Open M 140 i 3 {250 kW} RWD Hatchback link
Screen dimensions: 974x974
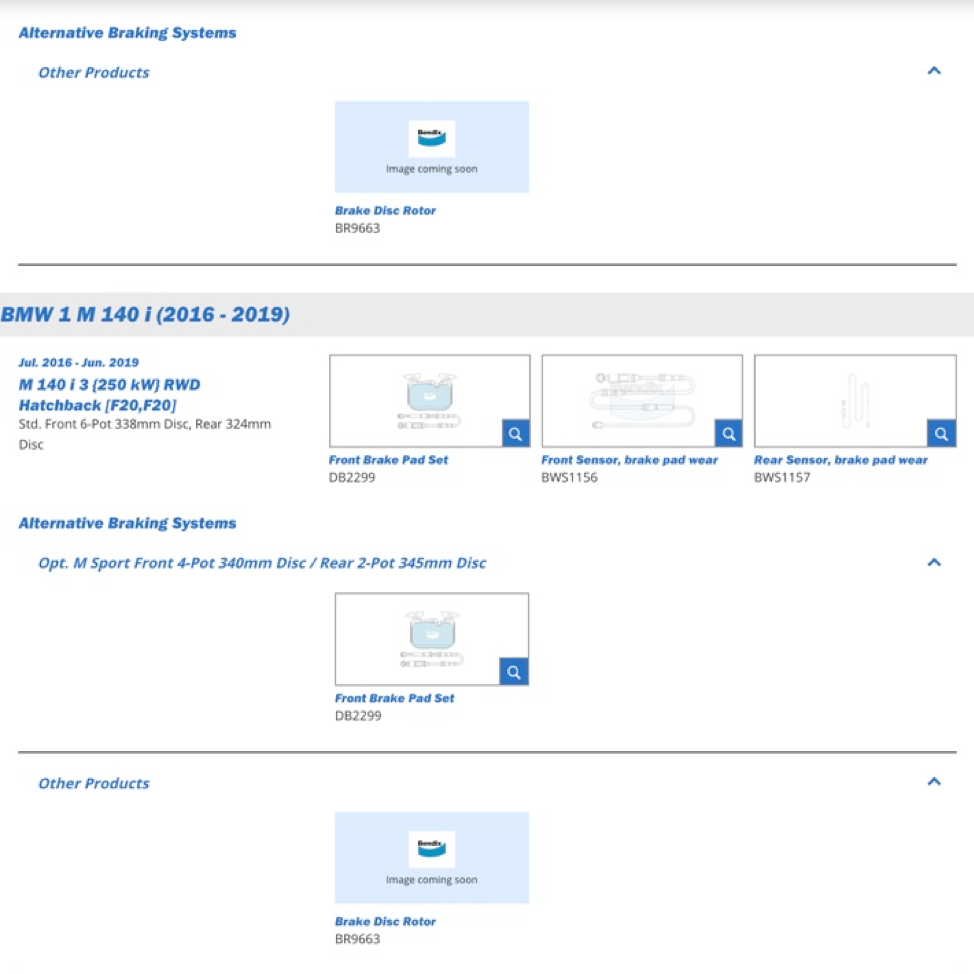click(x=109, y=395)
